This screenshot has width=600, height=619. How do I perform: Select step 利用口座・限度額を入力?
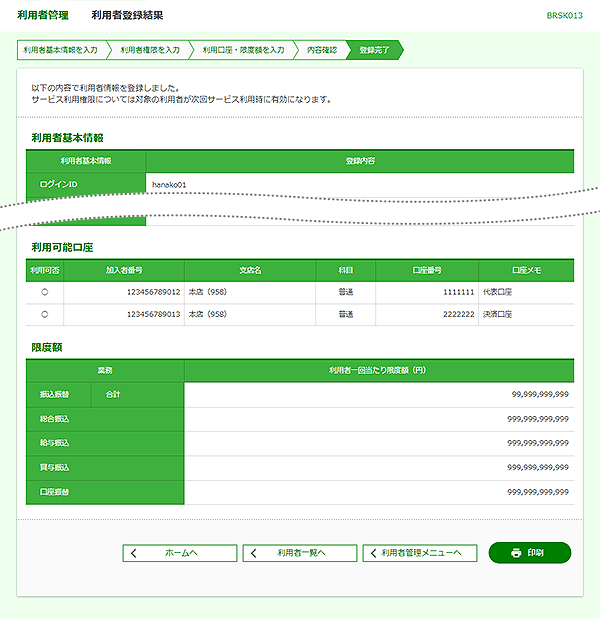(x=243, y=50)
